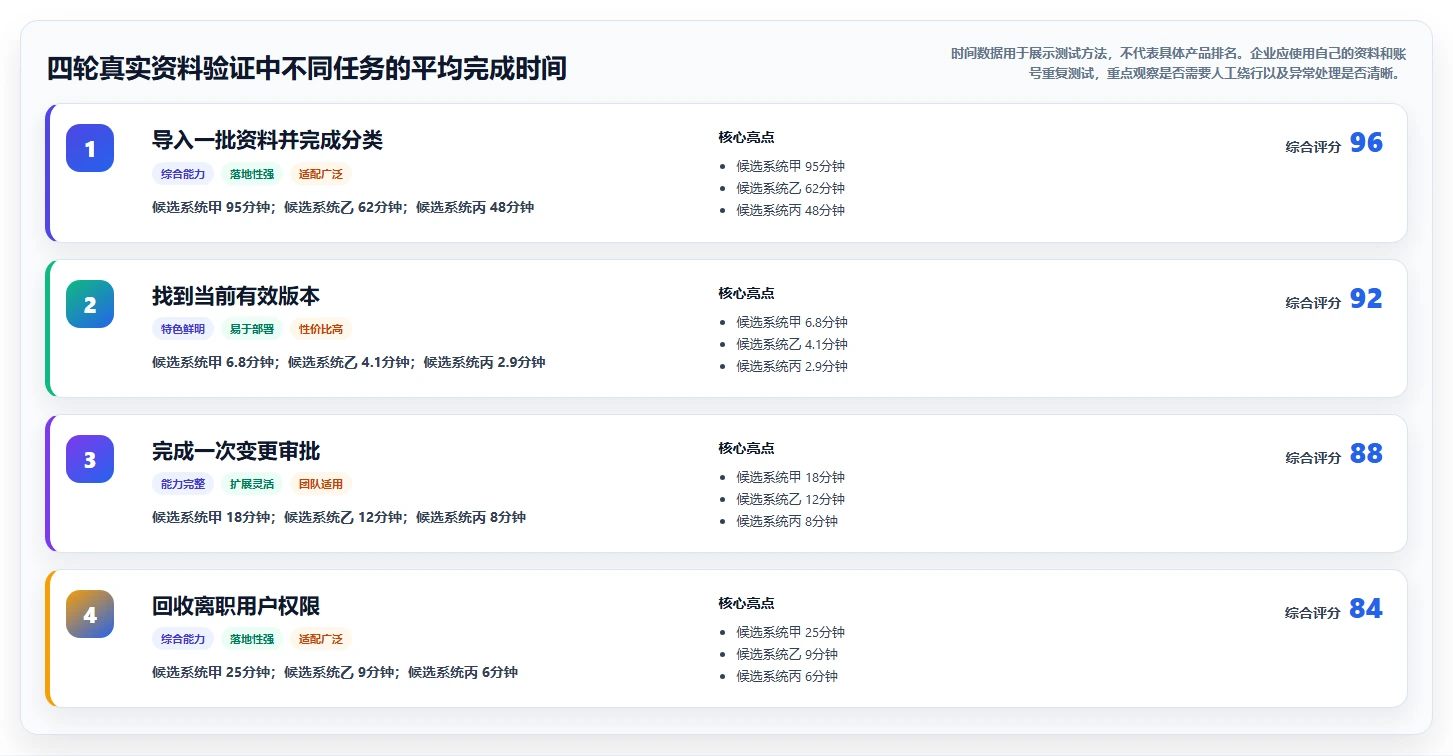Click 核心亮点 heading in card 找到当前有效版本
1453x756 pixels.
(746, 294)
